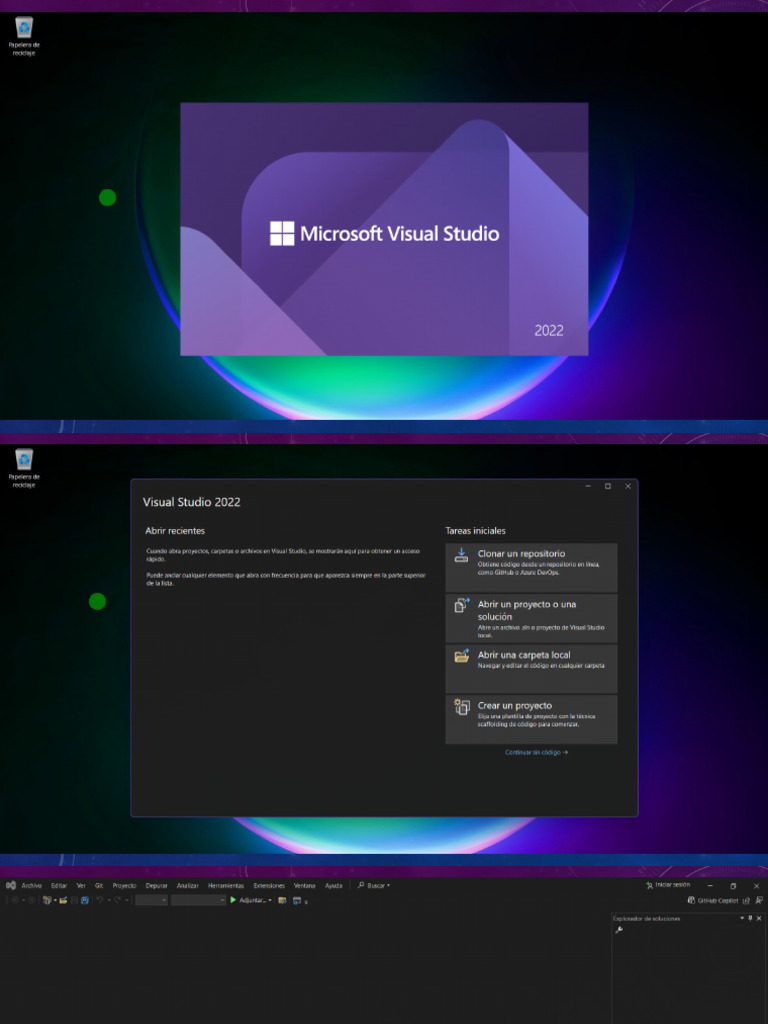Click the Visual Studio logo icon in menu bar
Image resolution: width=768 pixels, height=1024 pixels.
pos(10,886)
